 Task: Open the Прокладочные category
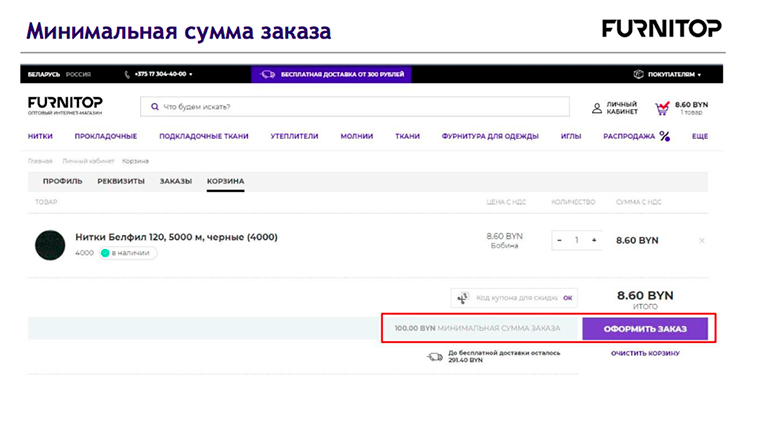[x=106, y=136]
